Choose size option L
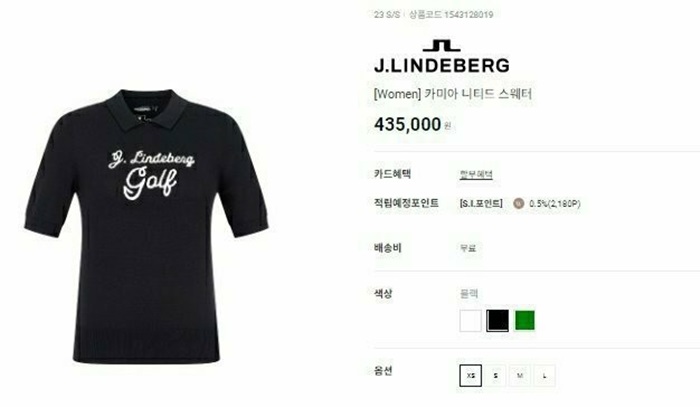The image size is (700, 407). click(545, 376)
